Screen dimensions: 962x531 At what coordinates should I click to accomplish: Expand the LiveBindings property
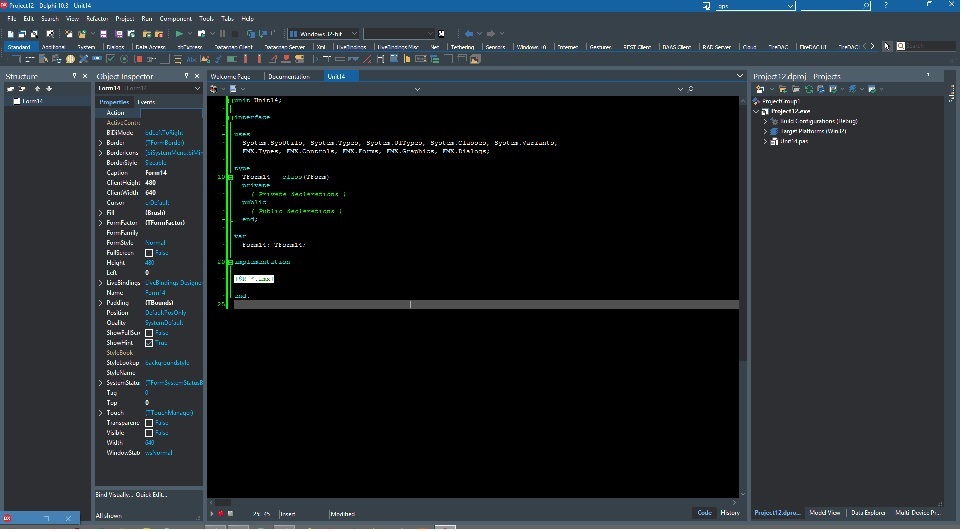click(101, 283)
